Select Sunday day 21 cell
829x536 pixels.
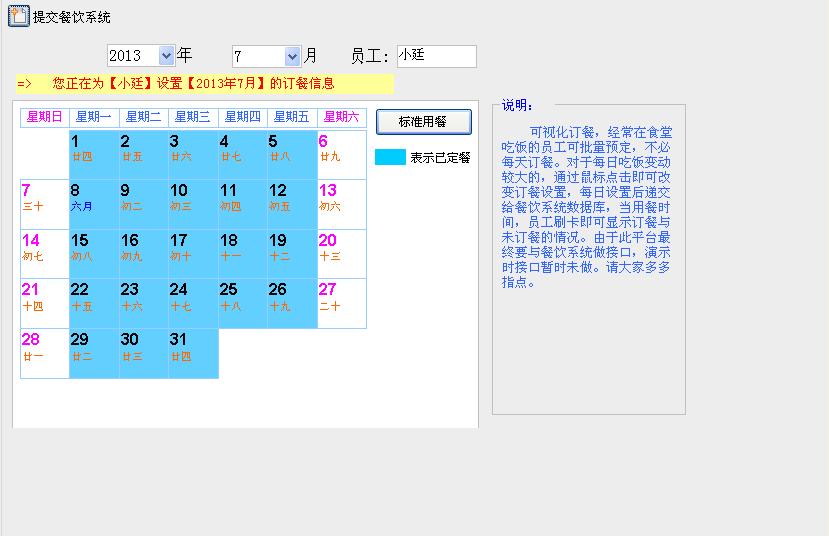pyautogui.click(x=45, y=304)
